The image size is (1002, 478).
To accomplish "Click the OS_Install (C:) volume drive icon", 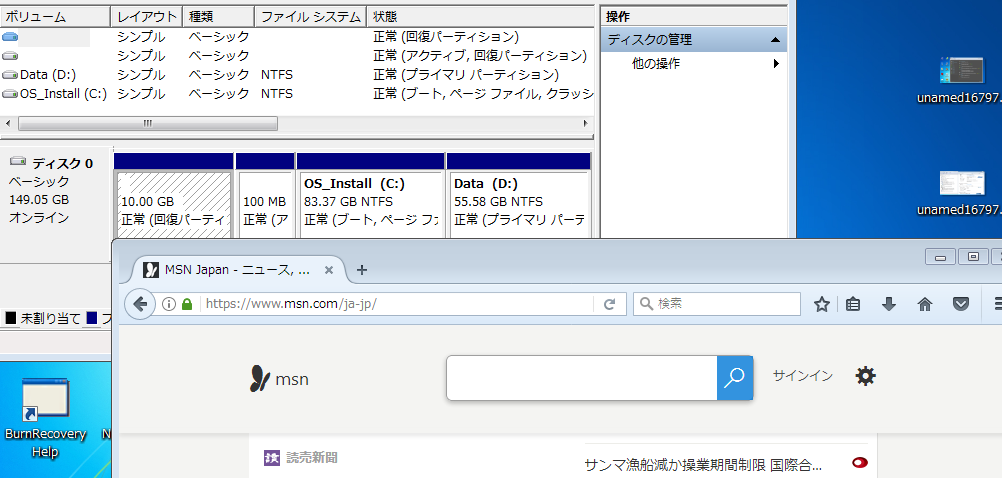I will (10, 94).
